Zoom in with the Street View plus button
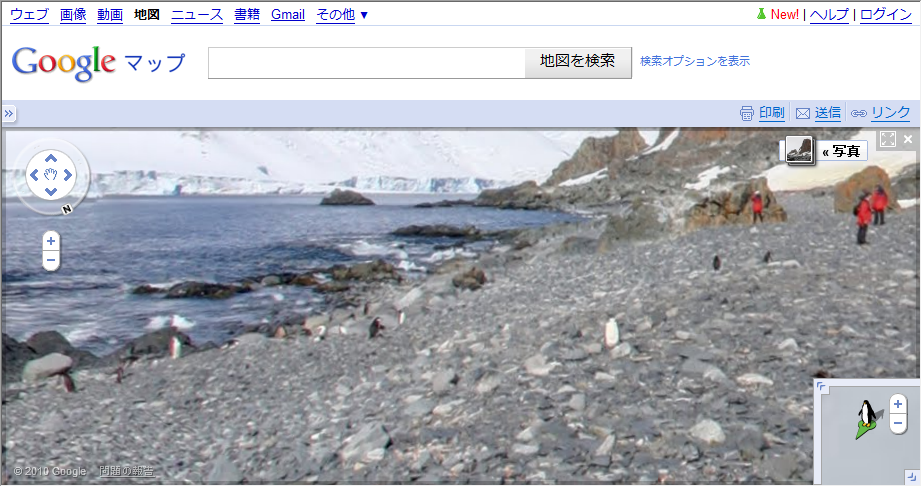The image size is (922, 487). (51, 241)
